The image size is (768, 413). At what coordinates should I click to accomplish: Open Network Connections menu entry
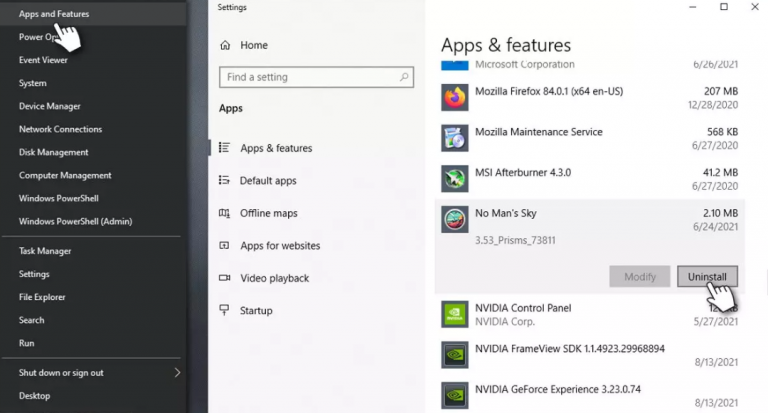[x=60, y=129]
